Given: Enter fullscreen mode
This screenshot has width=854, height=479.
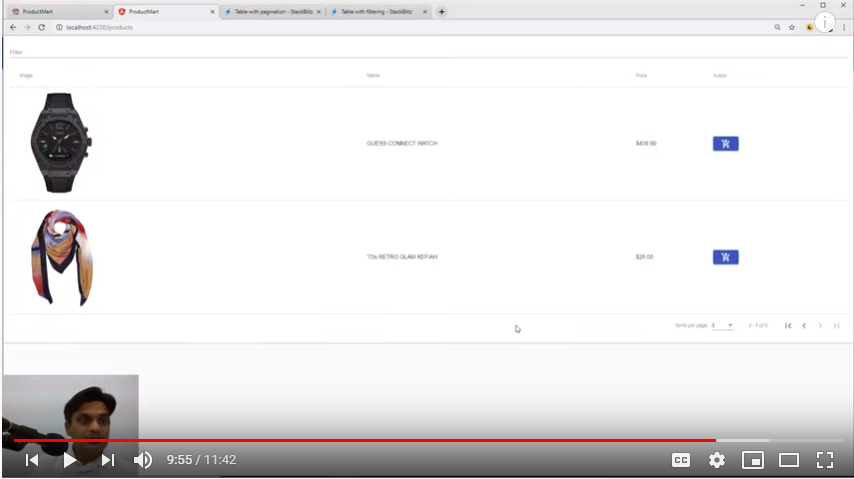Looking at the screenshot, I should [824, 460].
